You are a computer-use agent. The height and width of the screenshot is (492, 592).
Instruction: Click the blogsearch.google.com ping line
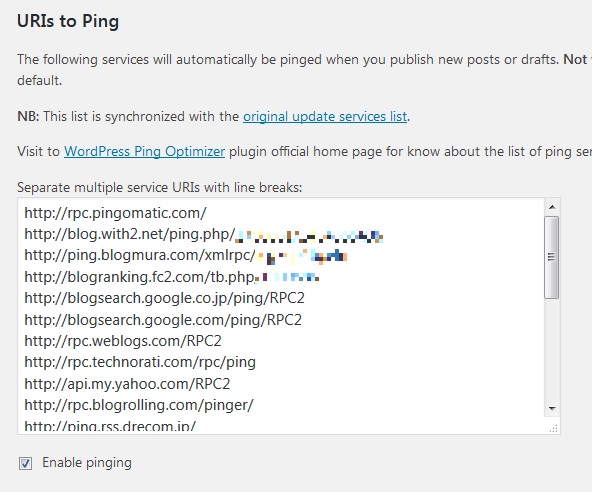click(x=163, y=320)
